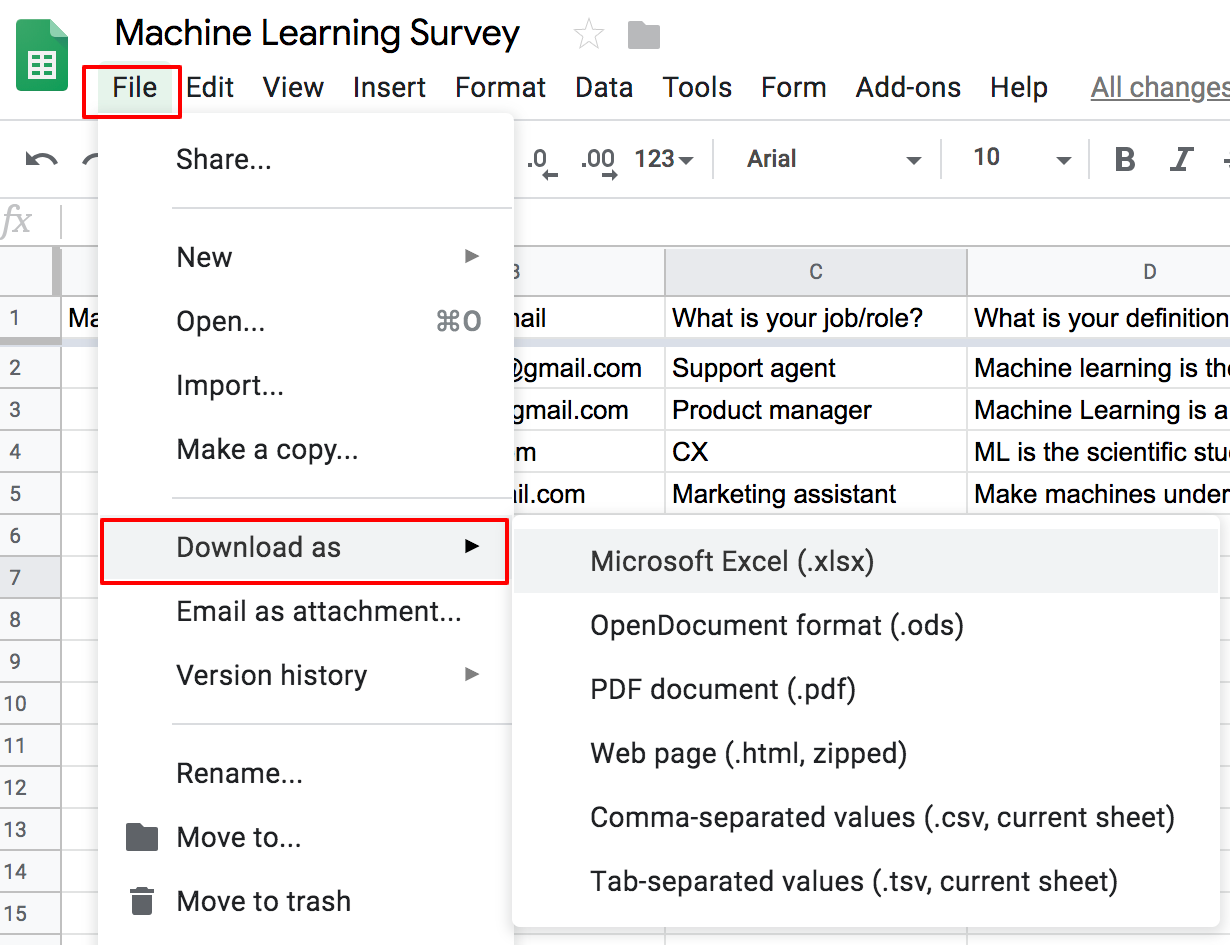Click the increase decimal places icon
This screenshot has height=945, width=1230.
point(600,161)
